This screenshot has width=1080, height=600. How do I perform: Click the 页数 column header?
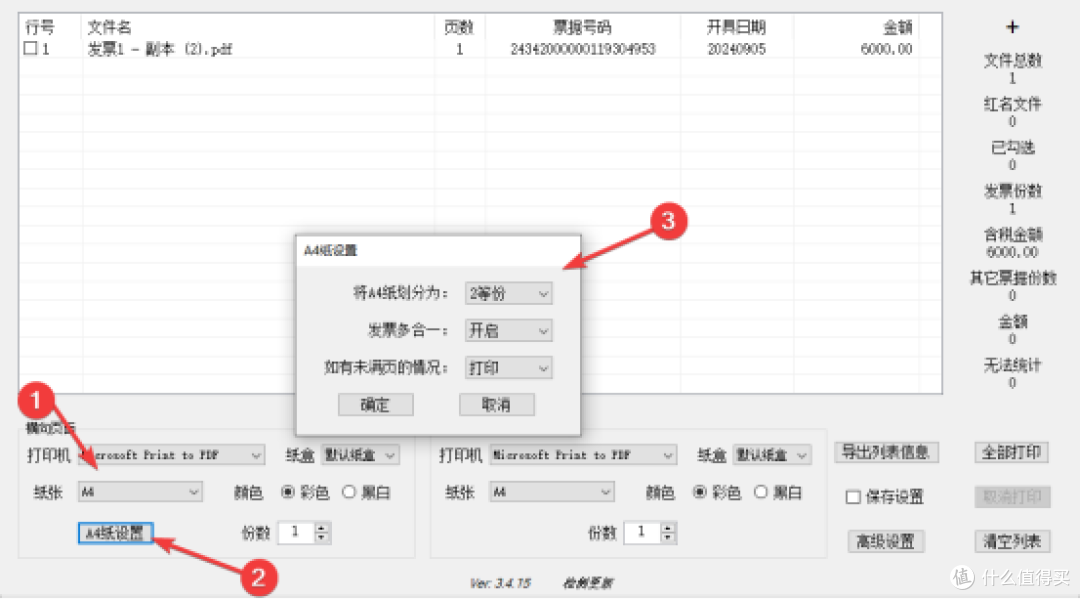point(459,28)
